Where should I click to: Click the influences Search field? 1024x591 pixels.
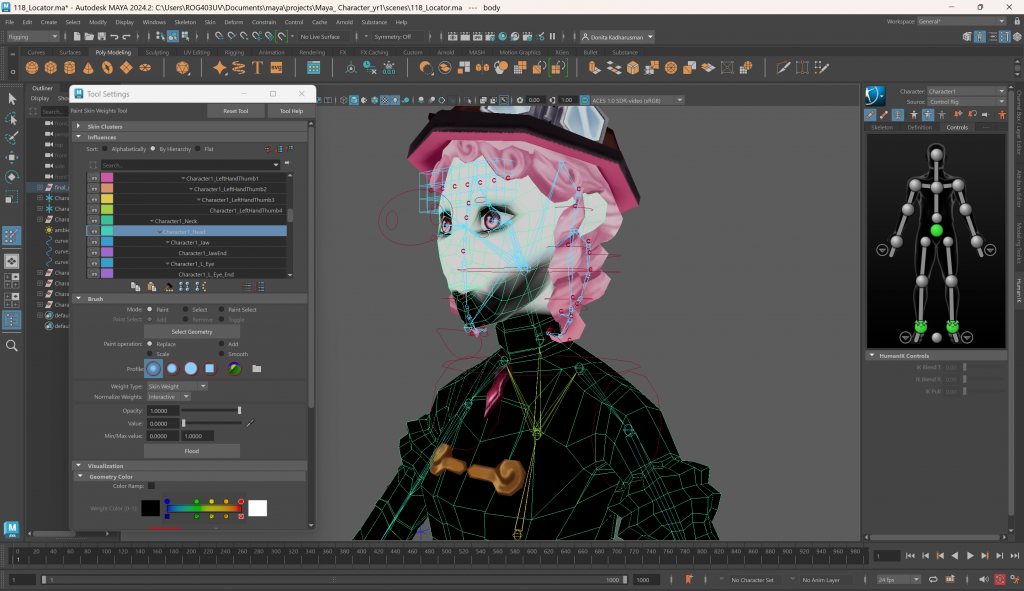[x=189, y=165]
